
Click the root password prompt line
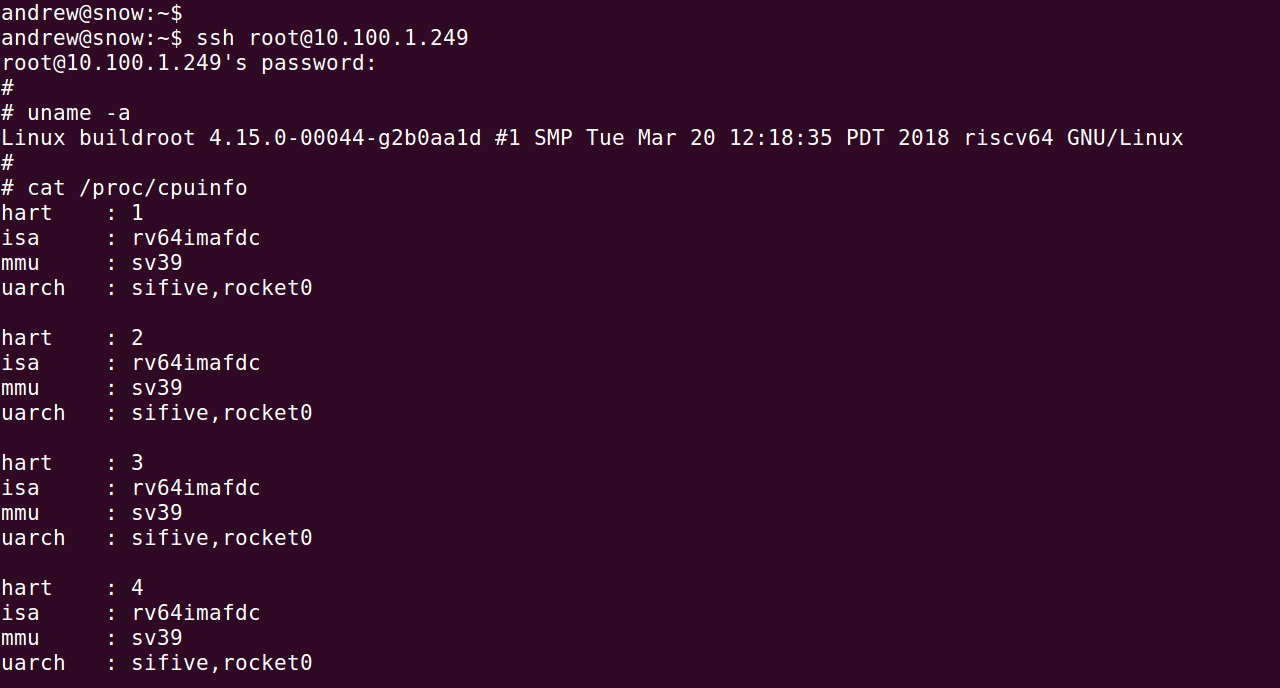[x=189, y=63]
